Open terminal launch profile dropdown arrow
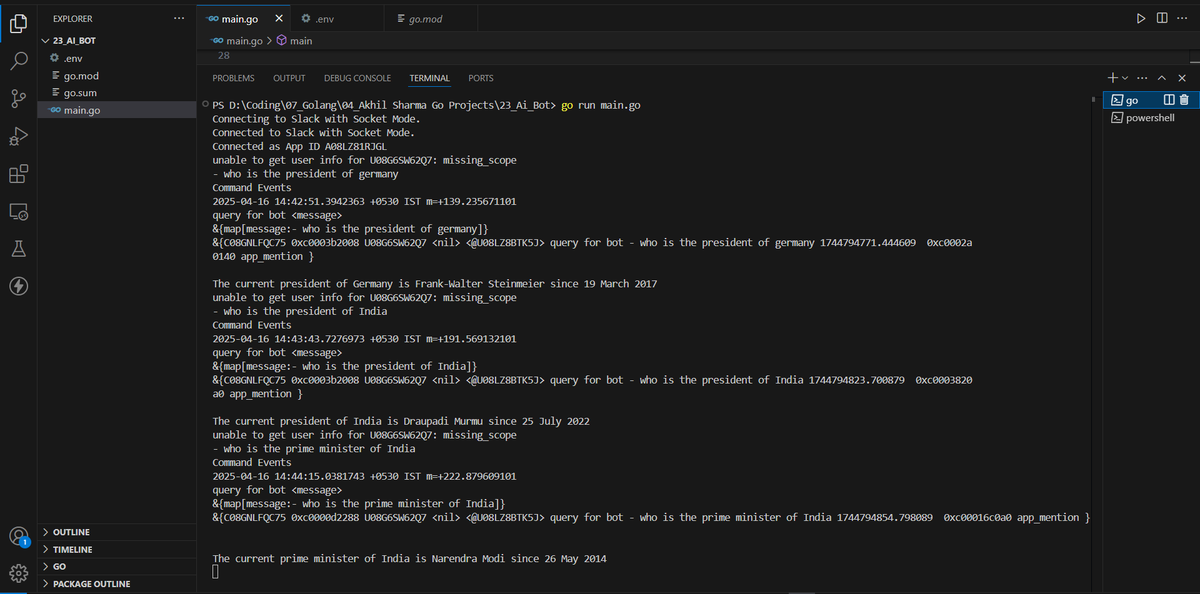This screenshot has height=594, width=1200. [1125, 78]
